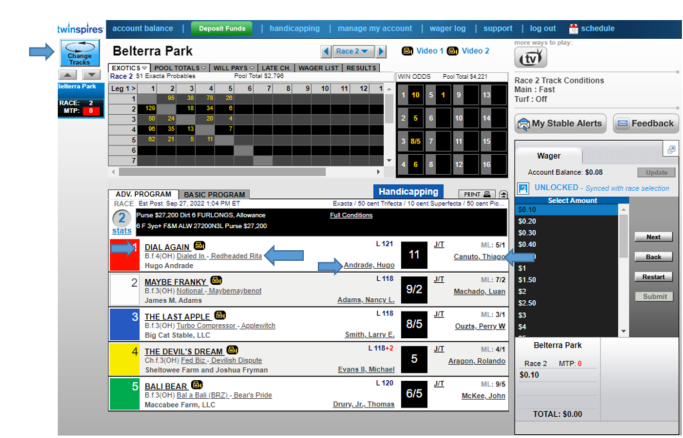Open trainer Andrade, Hugo link
Image resolution: width=683 pixels, height=438 pixels.
369,265
